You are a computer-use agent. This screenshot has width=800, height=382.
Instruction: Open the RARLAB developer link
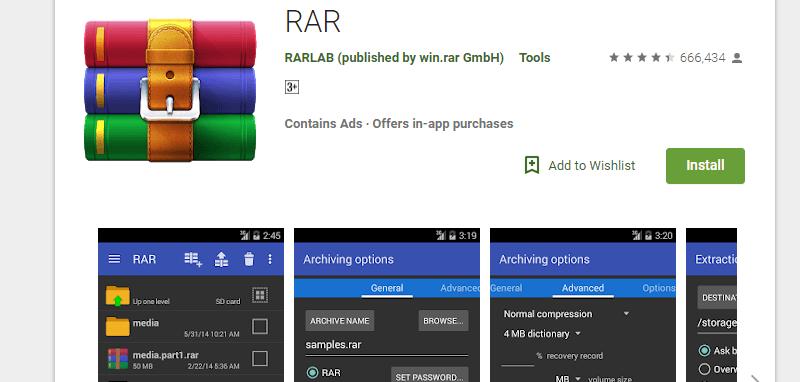[394, 58]
